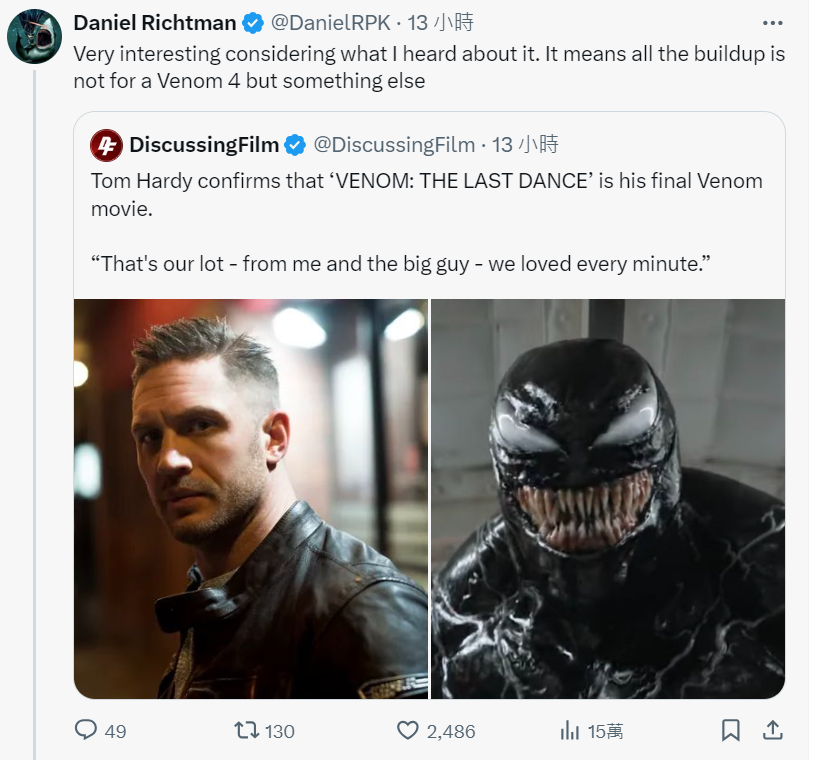
Task: Click DiscussingFilm's blue verified badge
Action: [295, 145]
